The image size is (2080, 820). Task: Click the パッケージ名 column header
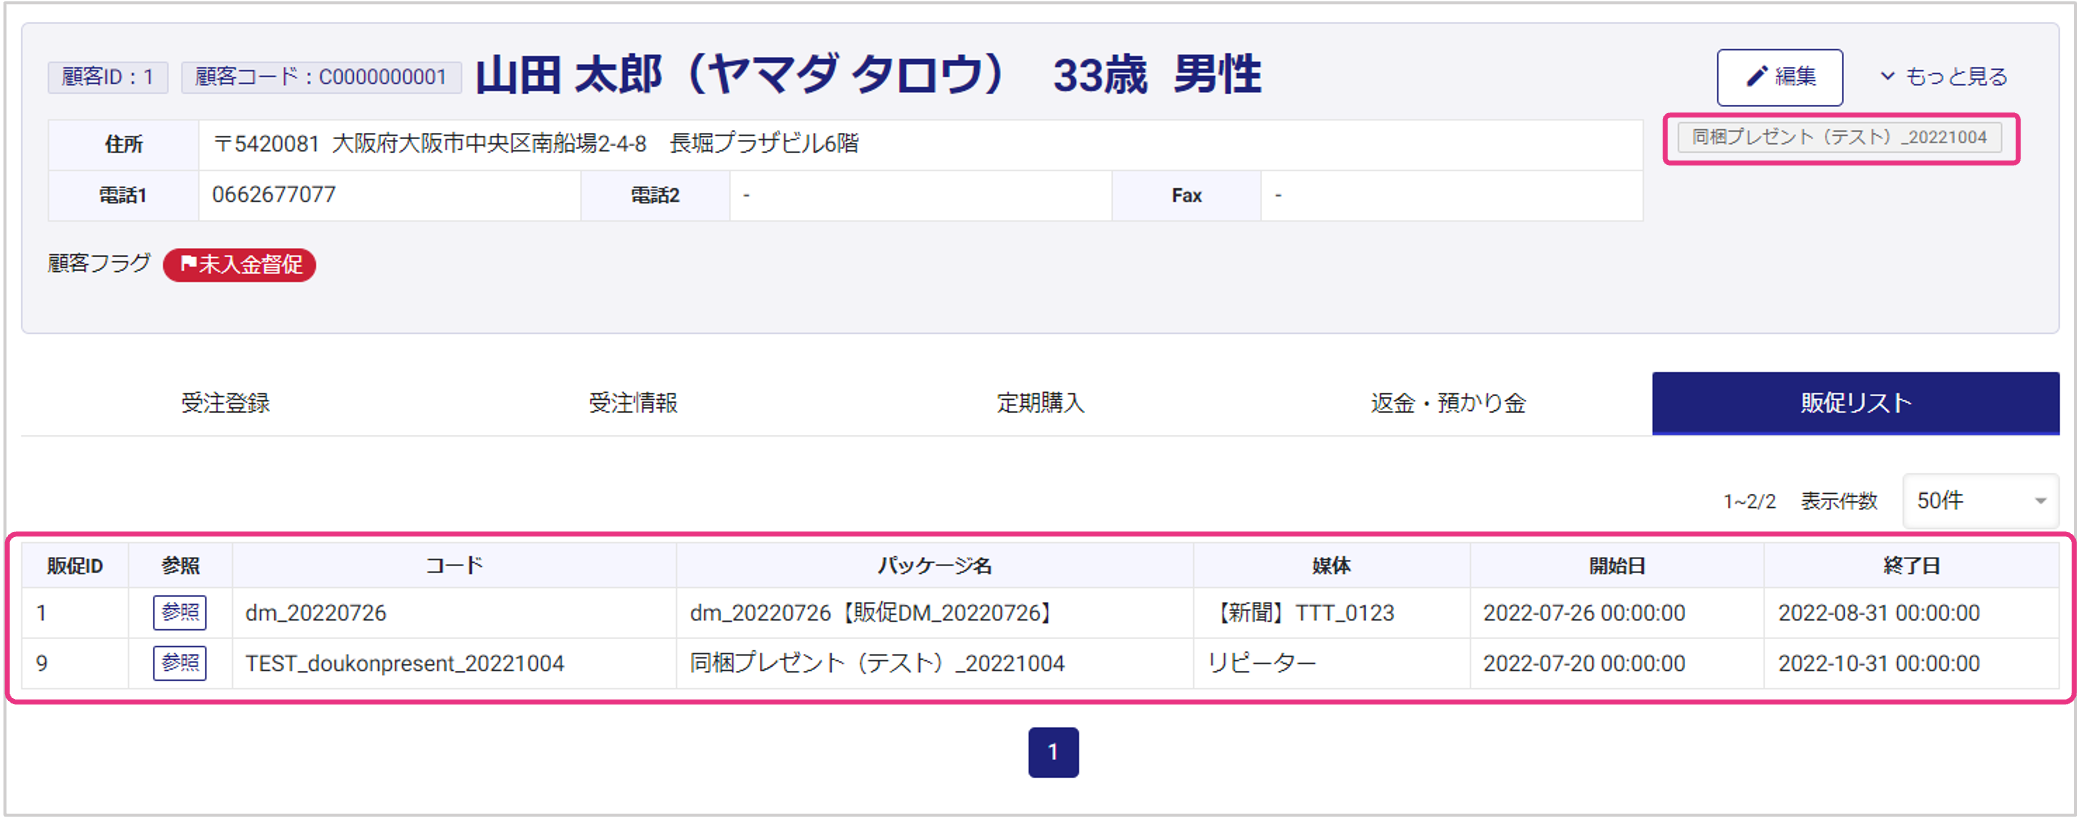(x=934, y=566)
